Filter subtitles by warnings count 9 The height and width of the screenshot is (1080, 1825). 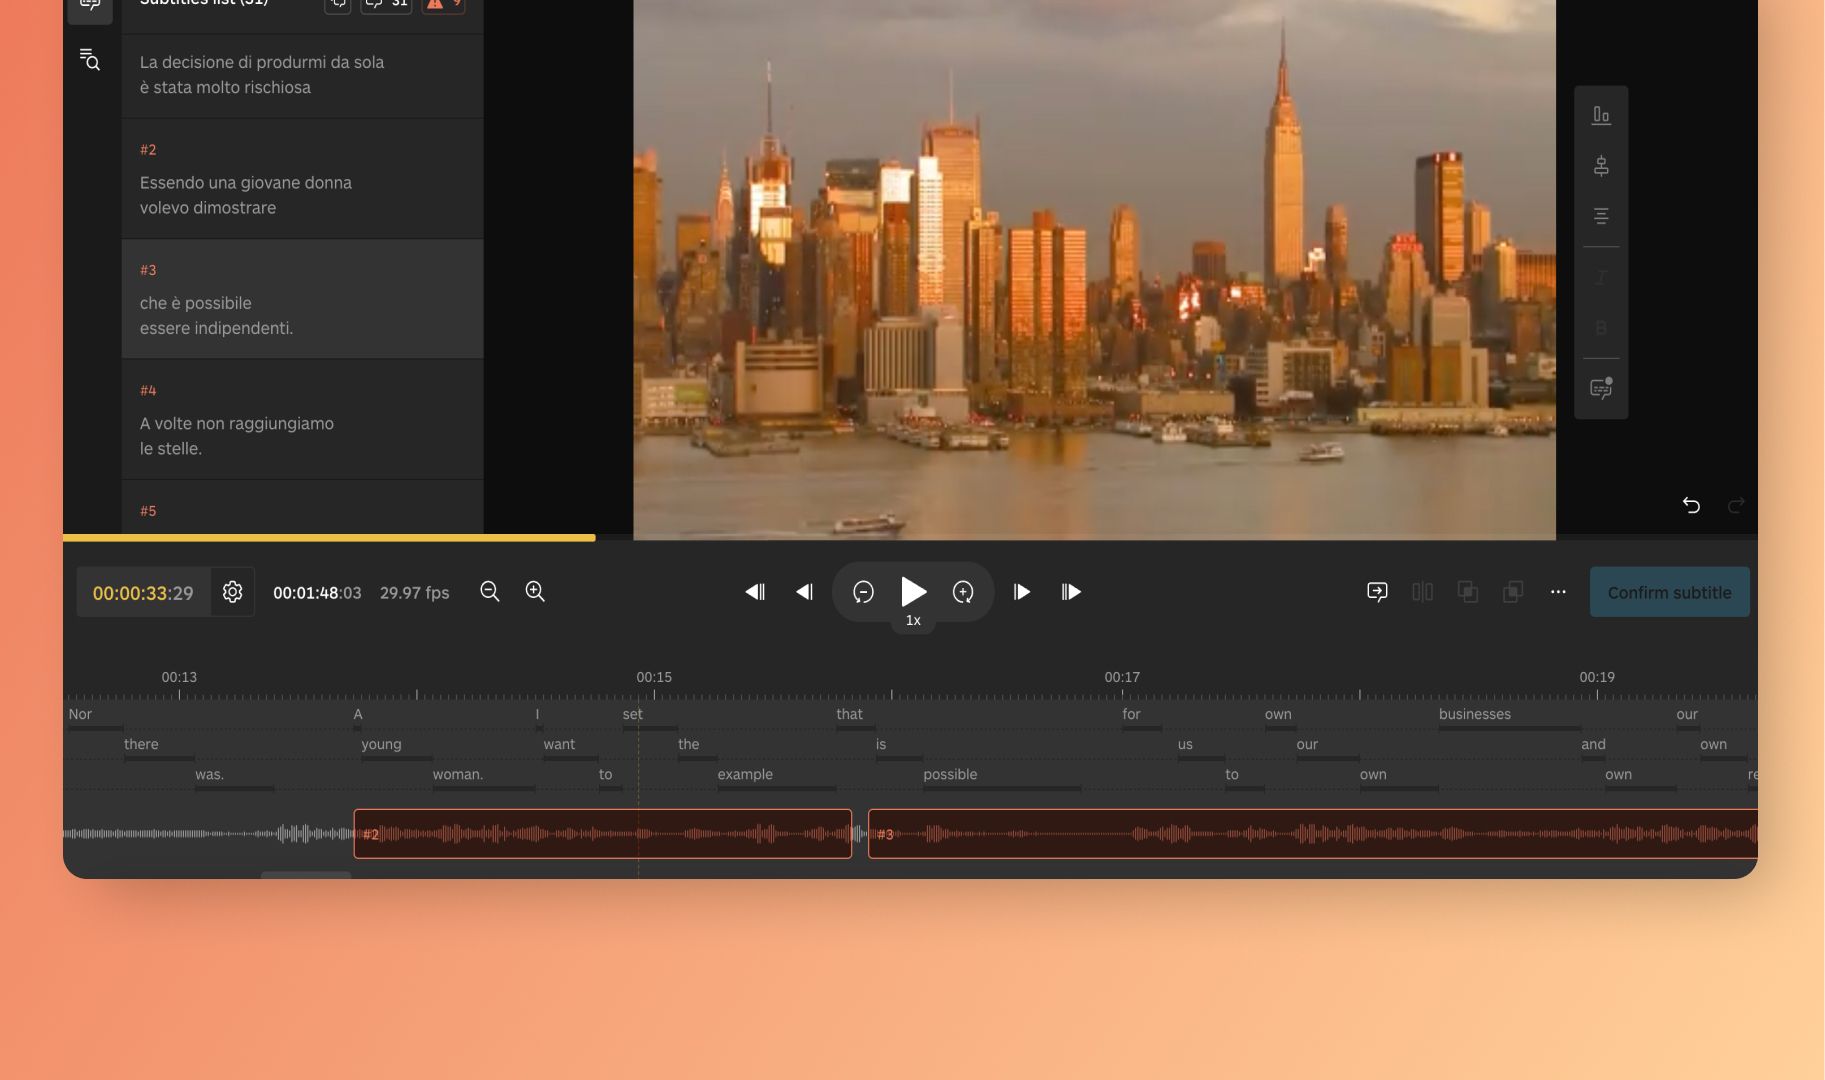(x=444, y=5)
